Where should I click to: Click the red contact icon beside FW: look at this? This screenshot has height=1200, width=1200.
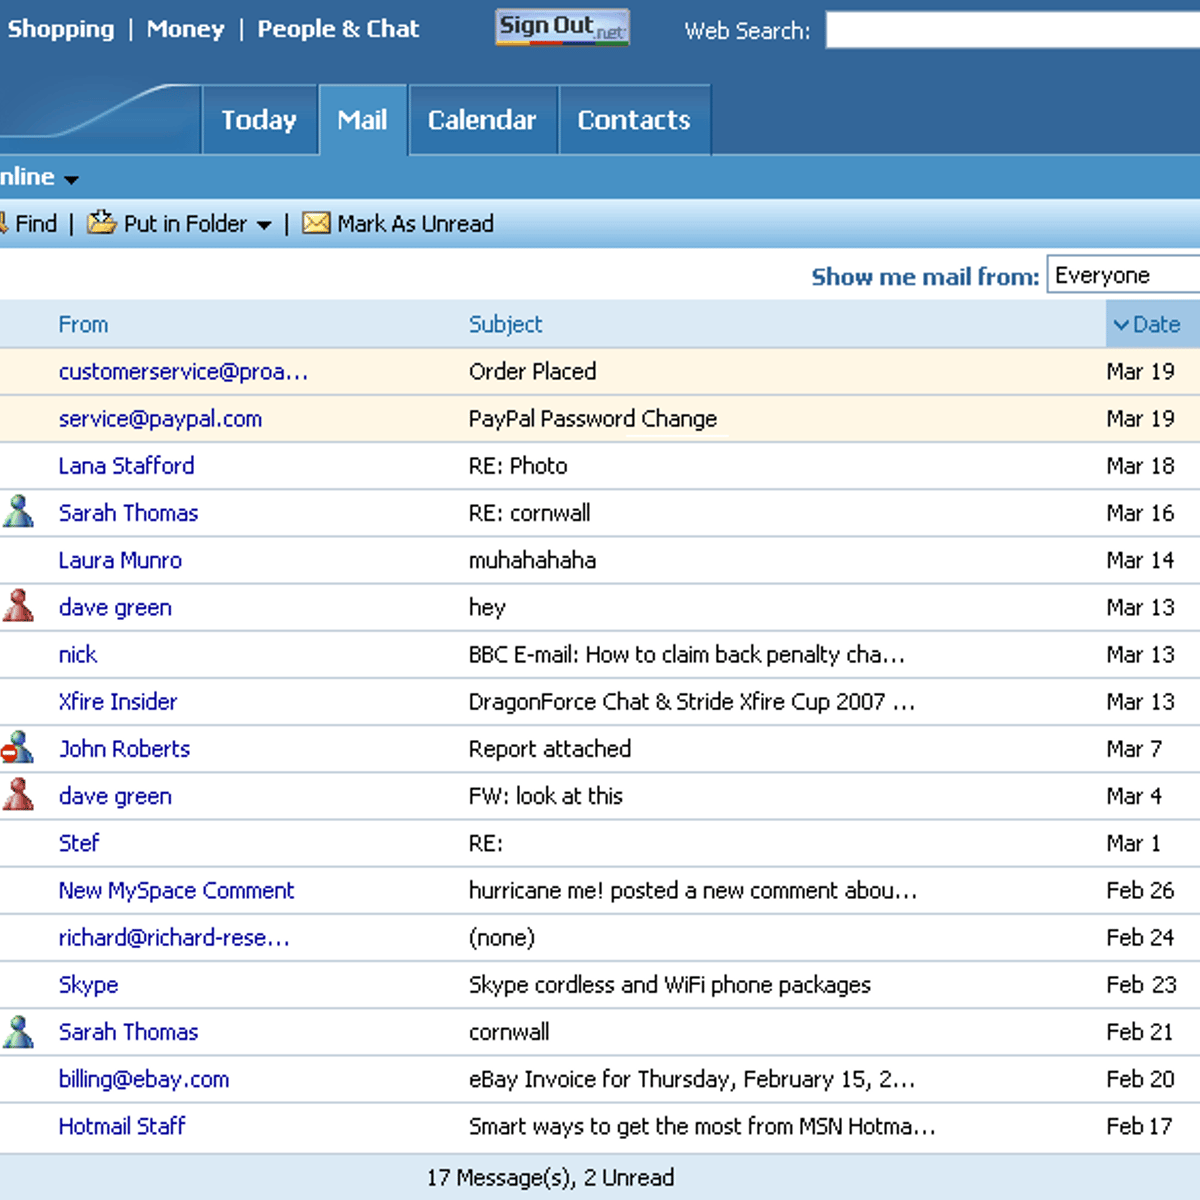[x=18, y=795]
